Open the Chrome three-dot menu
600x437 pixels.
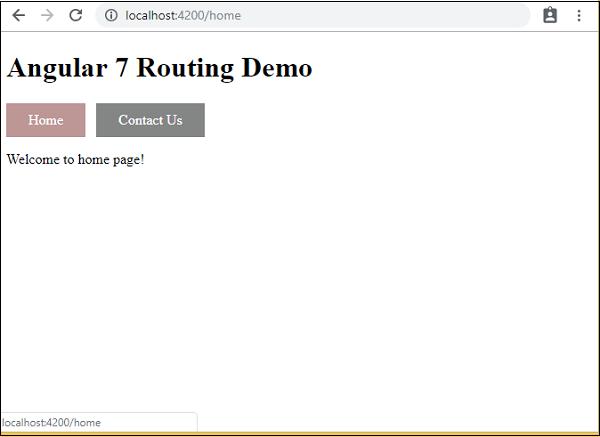click(579, 16)
